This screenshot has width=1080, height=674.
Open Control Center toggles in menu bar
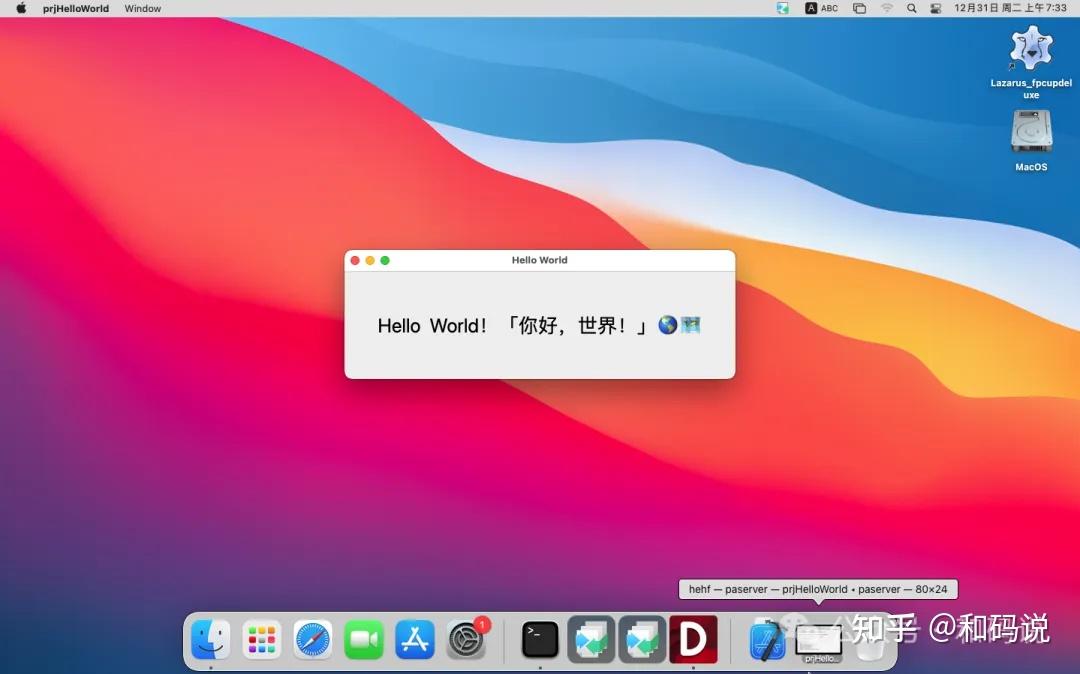click(x=936, y=8)
